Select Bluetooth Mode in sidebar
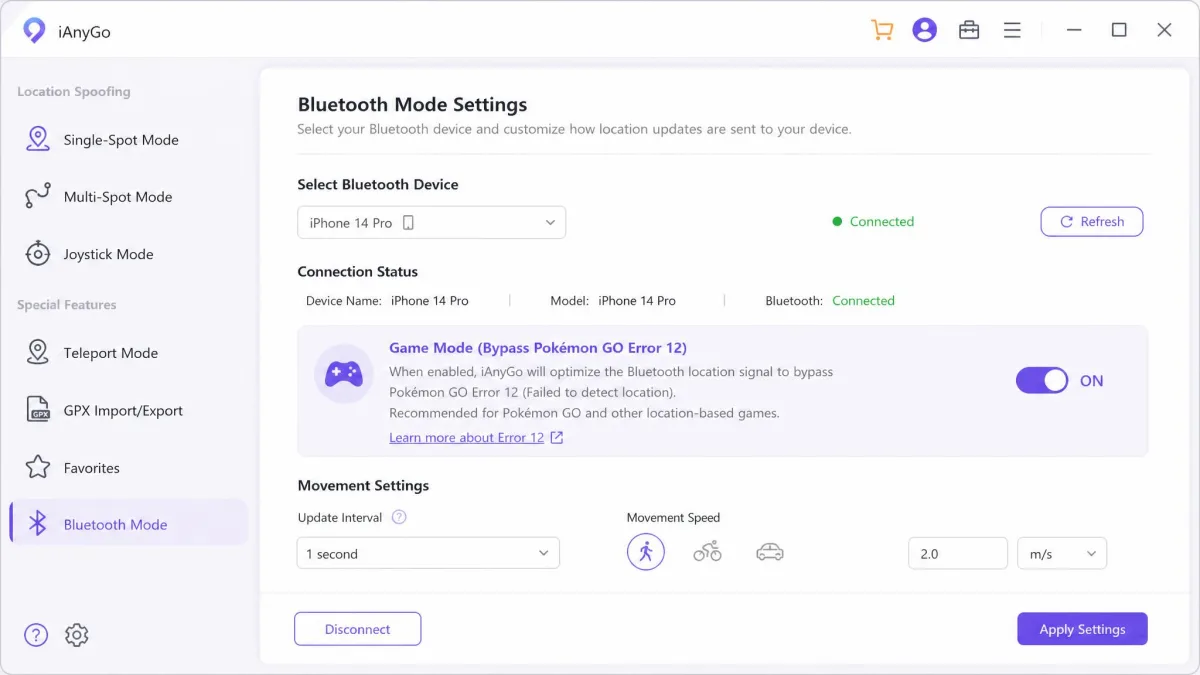 point(128,524)
